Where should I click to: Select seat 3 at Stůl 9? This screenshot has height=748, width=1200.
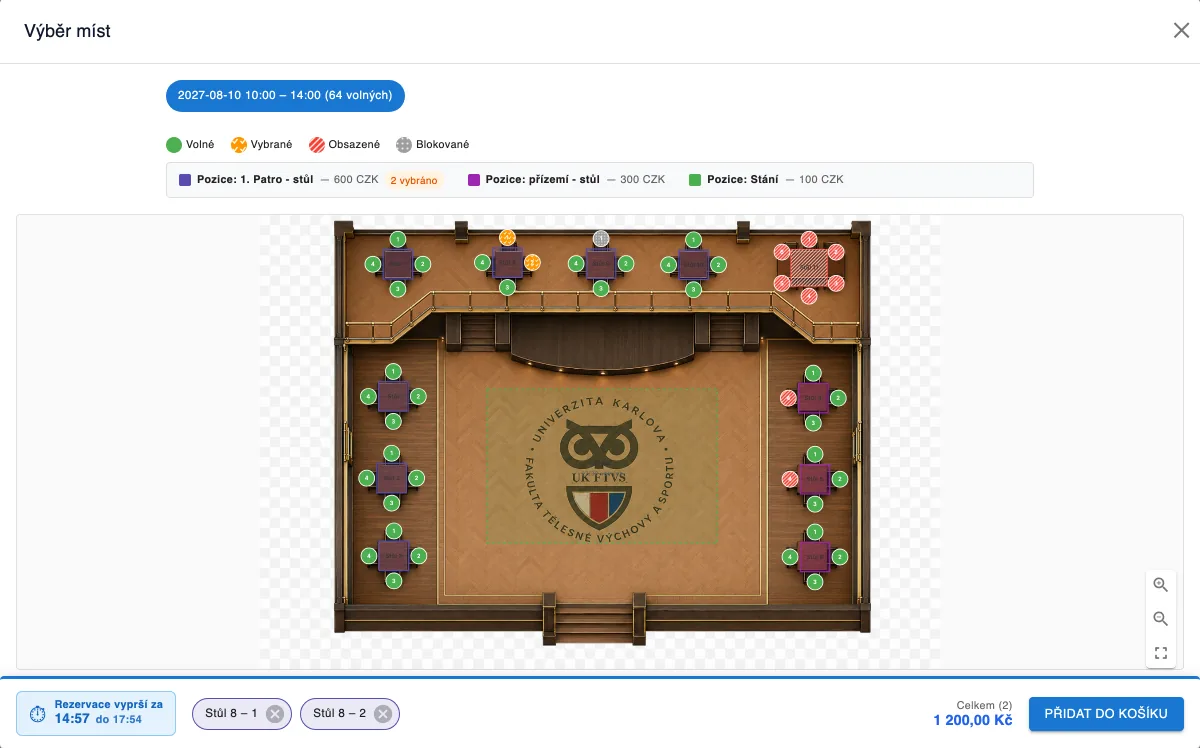601,288
